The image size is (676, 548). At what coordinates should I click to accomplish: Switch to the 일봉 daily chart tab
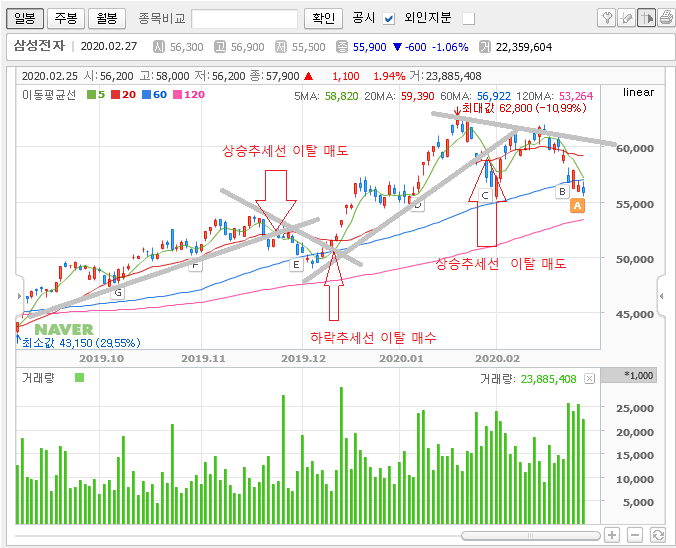point(25,19)
